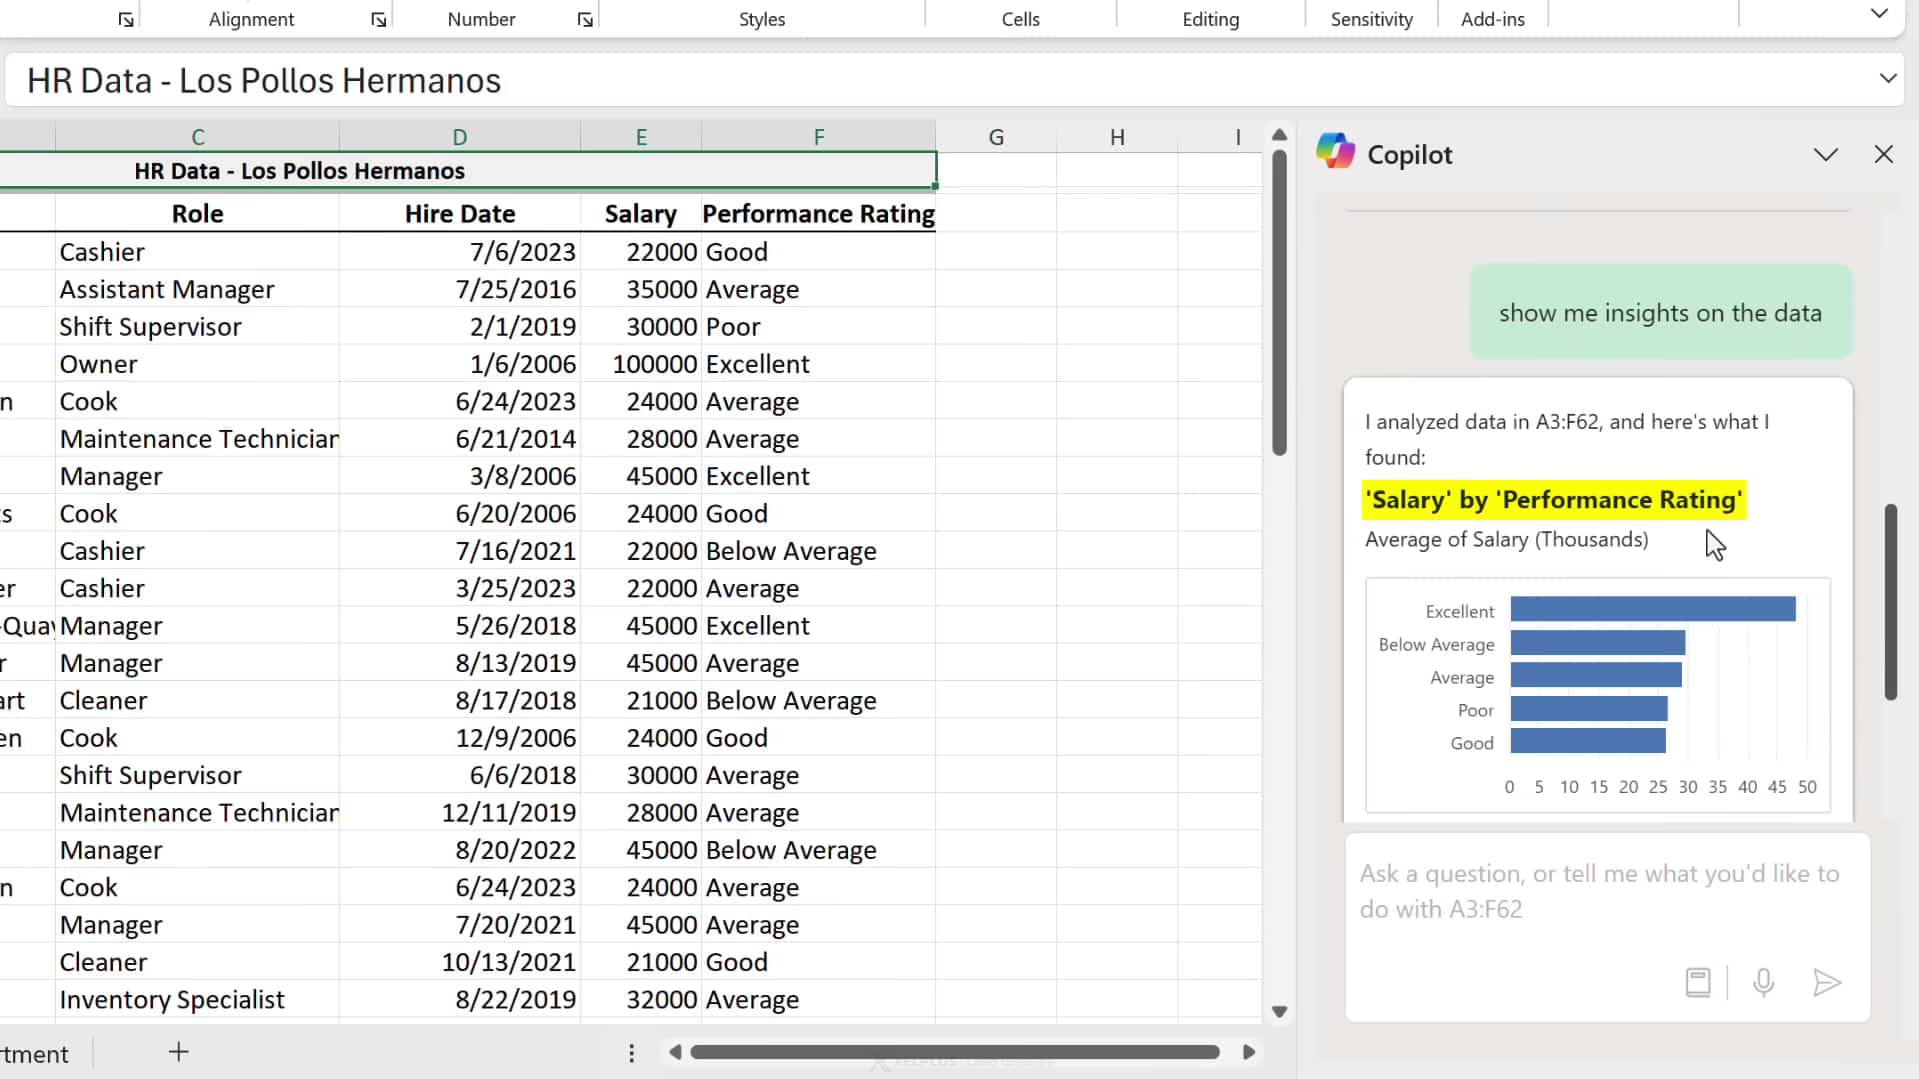This screenshot has height=1079, width=1919.
Task: Select the salary cell 100000
Action: click(641, 364)
